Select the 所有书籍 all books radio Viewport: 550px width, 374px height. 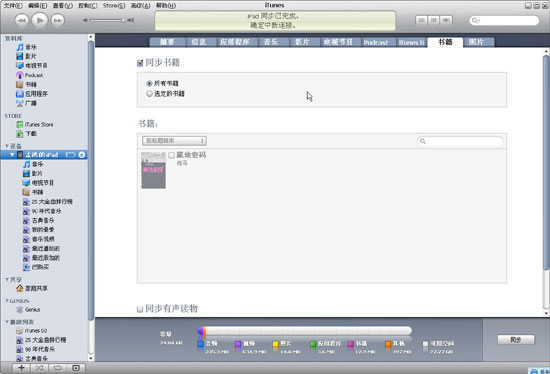tap(149, 84)
